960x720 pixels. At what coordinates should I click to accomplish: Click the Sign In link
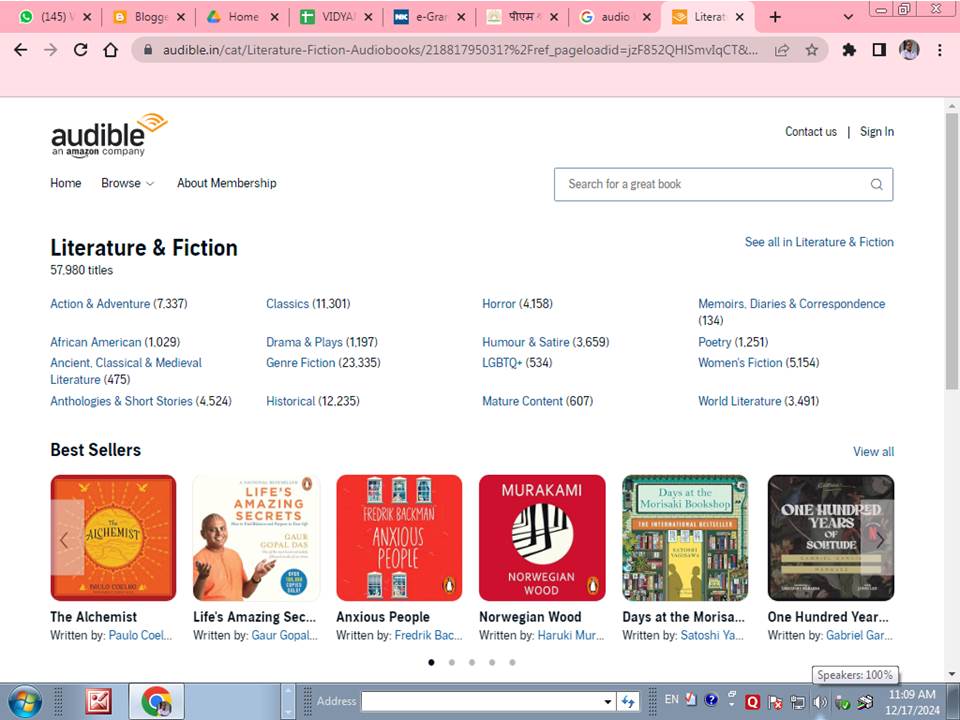click(x=877, y=132)
